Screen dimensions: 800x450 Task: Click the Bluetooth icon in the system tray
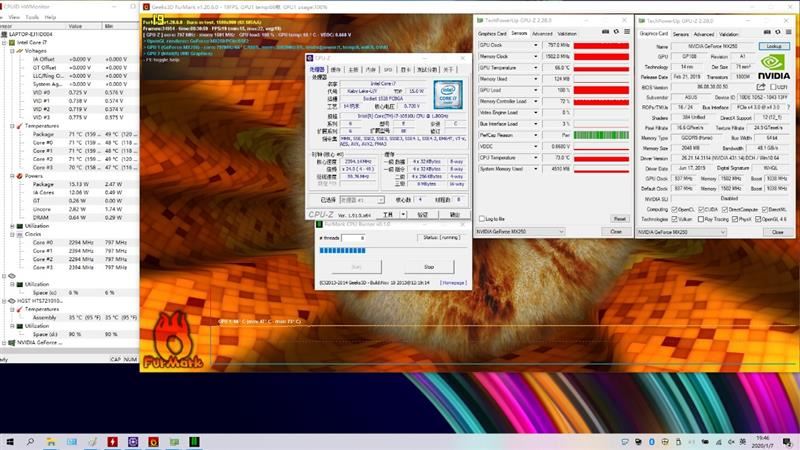coord(652,442)
